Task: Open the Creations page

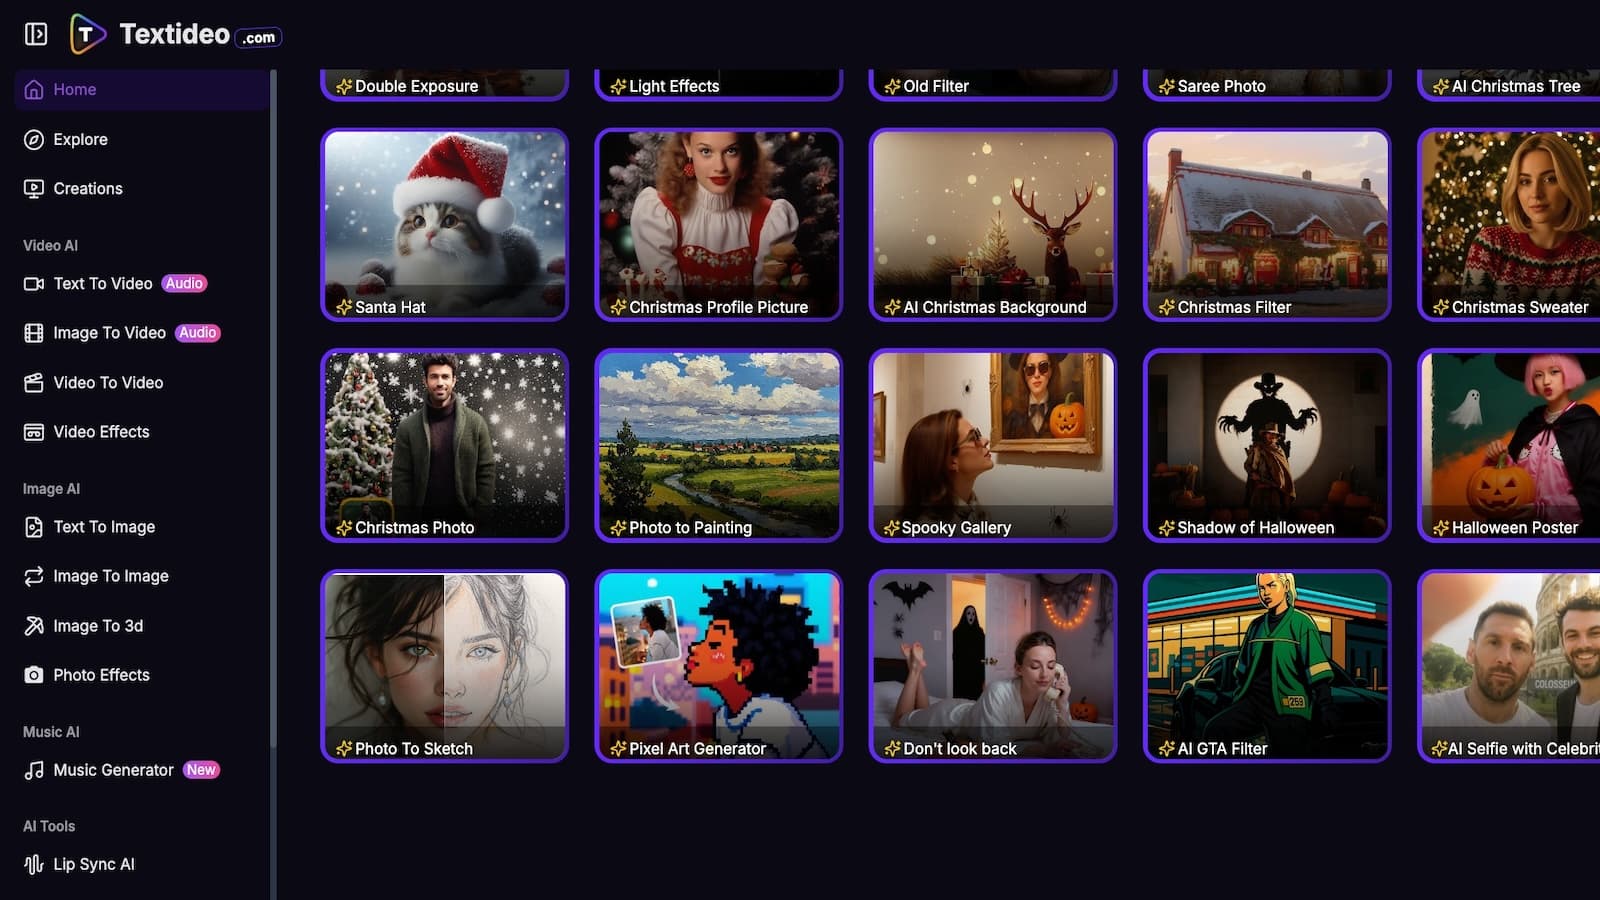Action: click(87, 188)
